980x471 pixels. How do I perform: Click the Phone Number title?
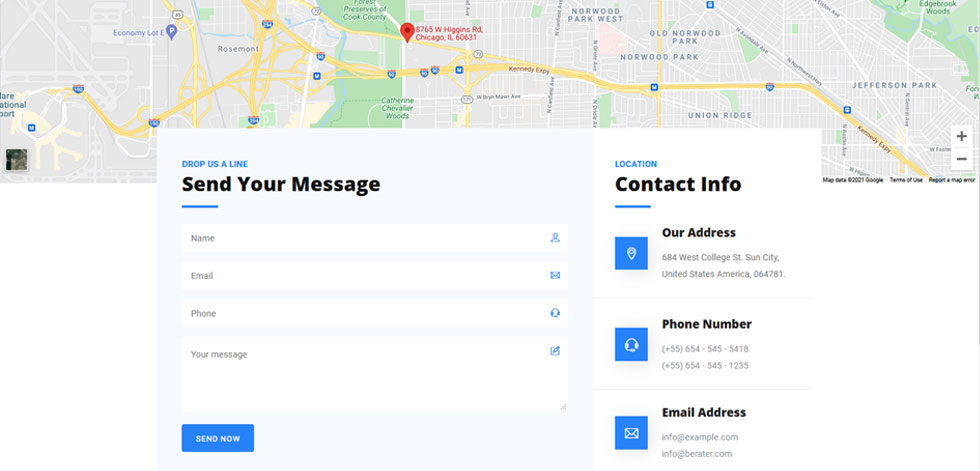tap(707, 324)
